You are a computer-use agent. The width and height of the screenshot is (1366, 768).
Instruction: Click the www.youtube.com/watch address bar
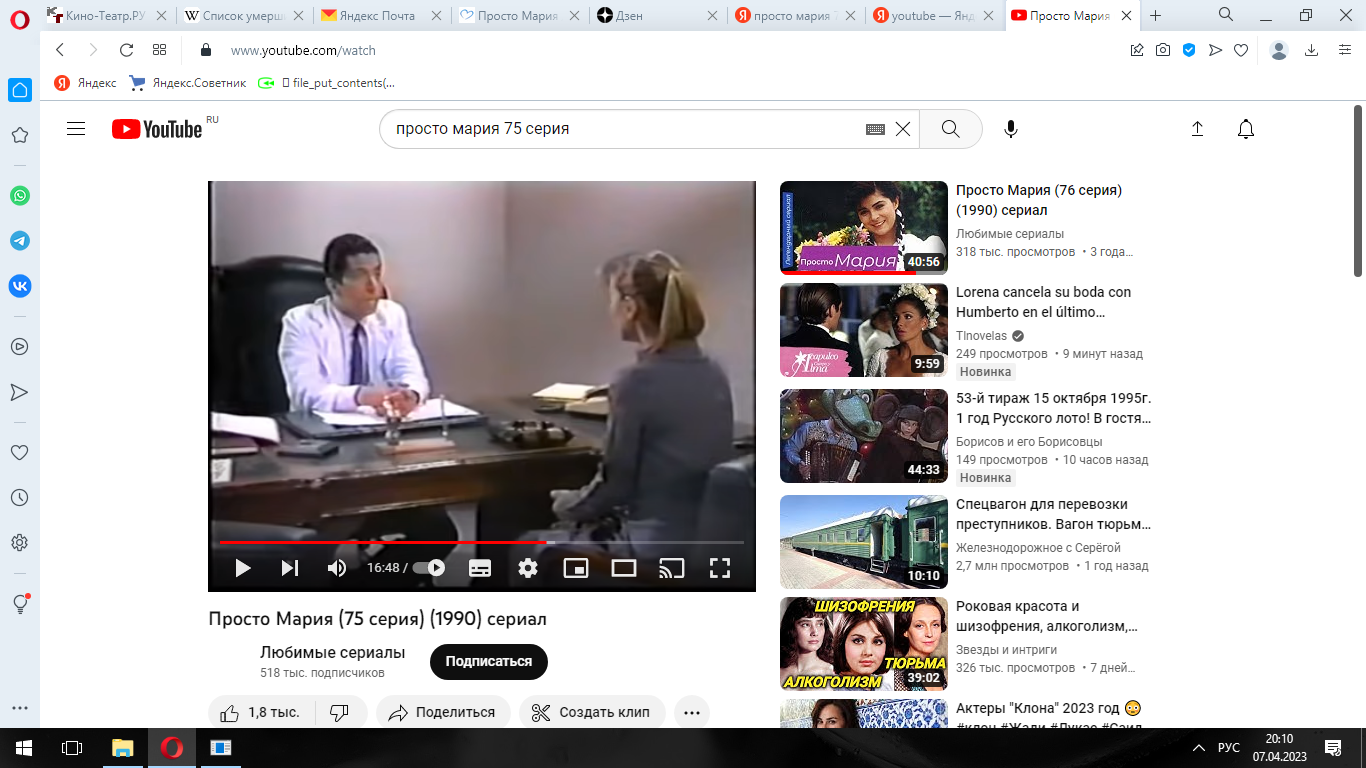click(303, 50)
